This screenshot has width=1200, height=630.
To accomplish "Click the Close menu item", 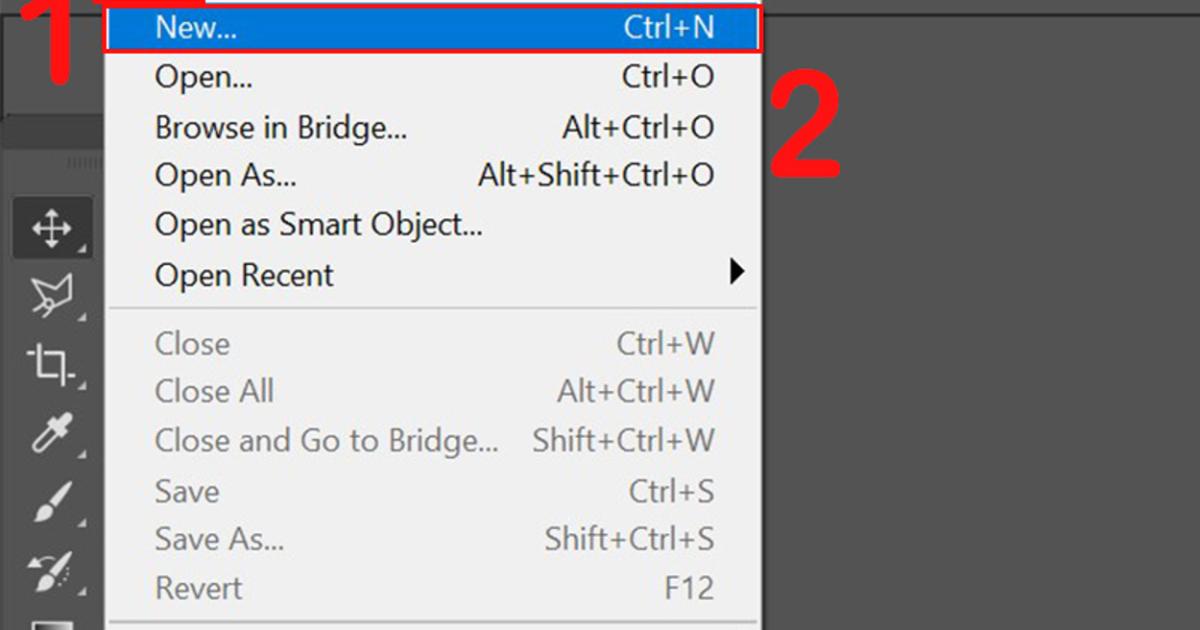I will click(192, 344).
